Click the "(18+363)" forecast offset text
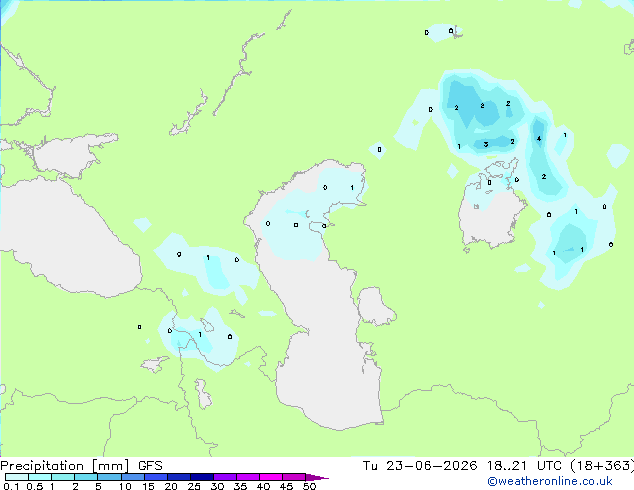The width and height of the screenshot is (634, 490). [602, 466]
